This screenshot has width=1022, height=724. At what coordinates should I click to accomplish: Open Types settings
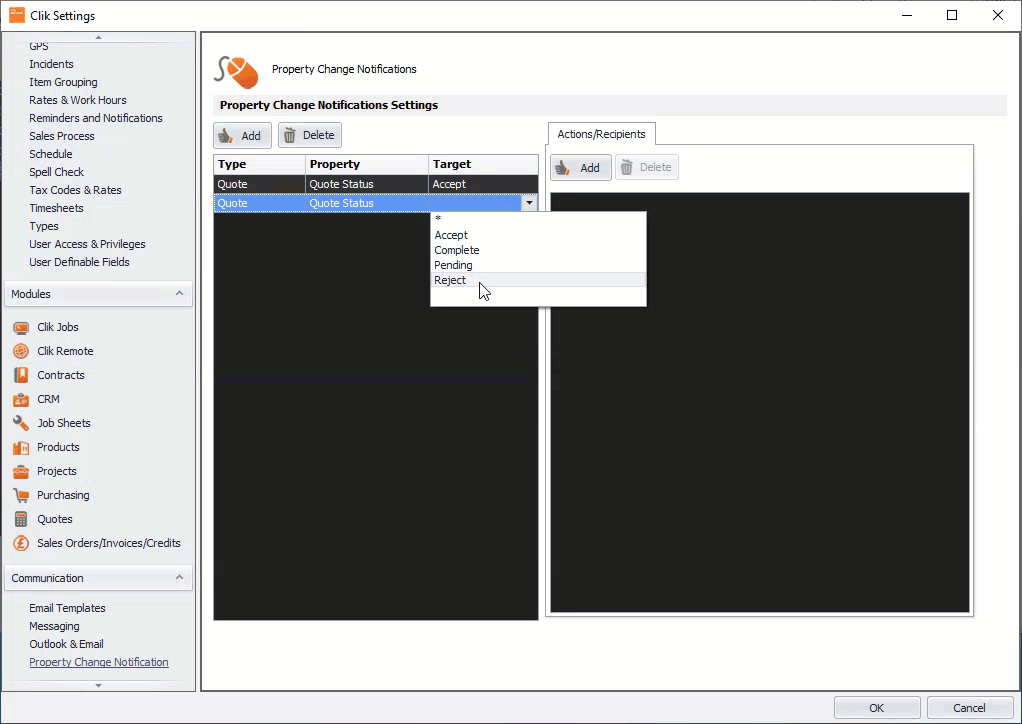[44, 226]
